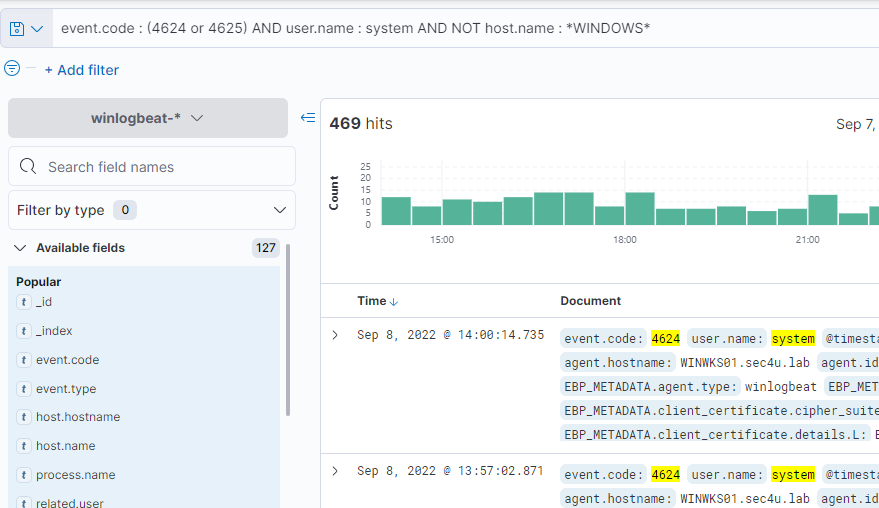Click the event.code field type icon
Viewport: 879px width, 508px height.
point(23,360)
